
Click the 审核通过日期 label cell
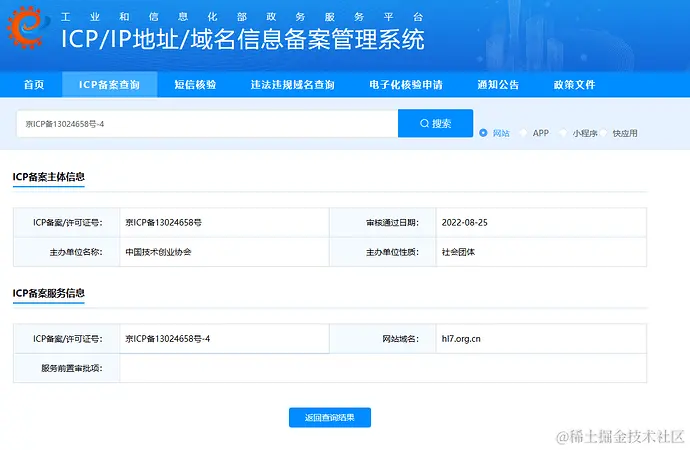[383, 223]
